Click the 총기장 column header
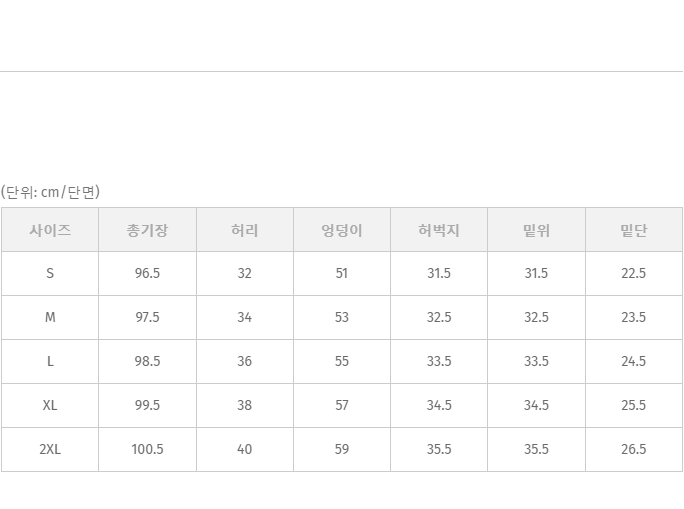 pyautogui.click(x=147, y=230)
